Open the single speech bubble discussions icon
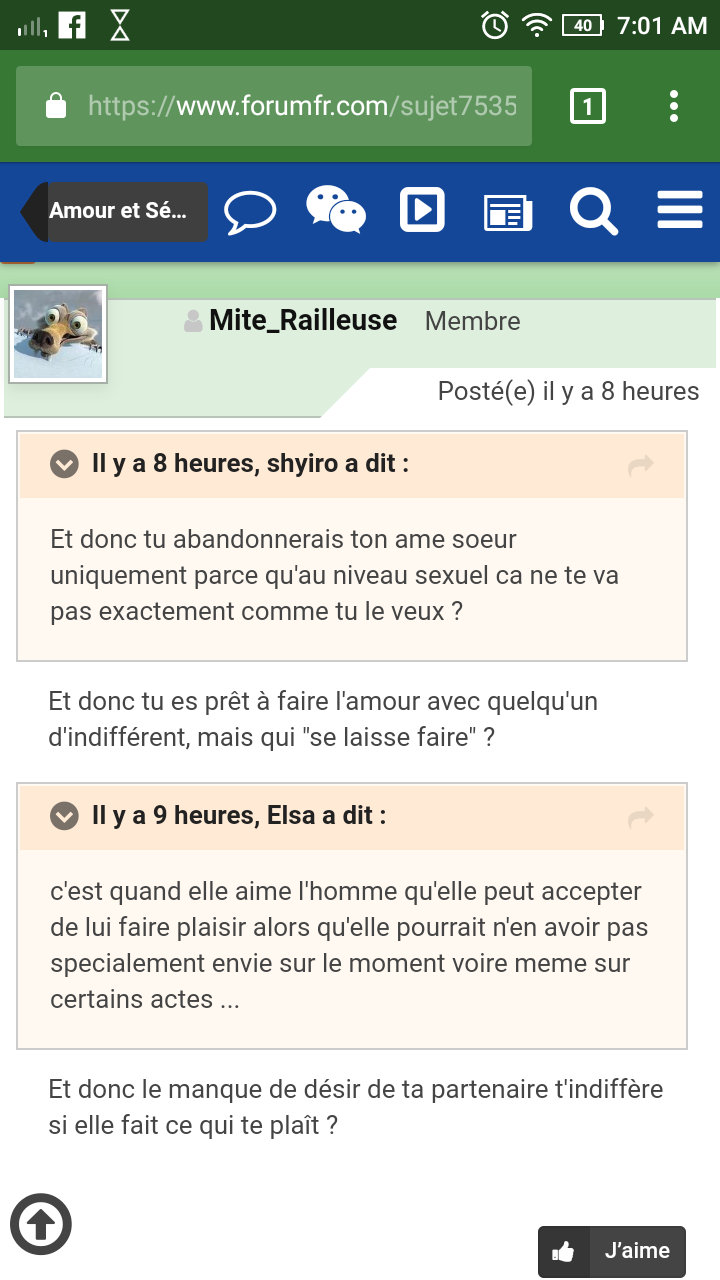 pyautogui.click(x=249, y=212)
